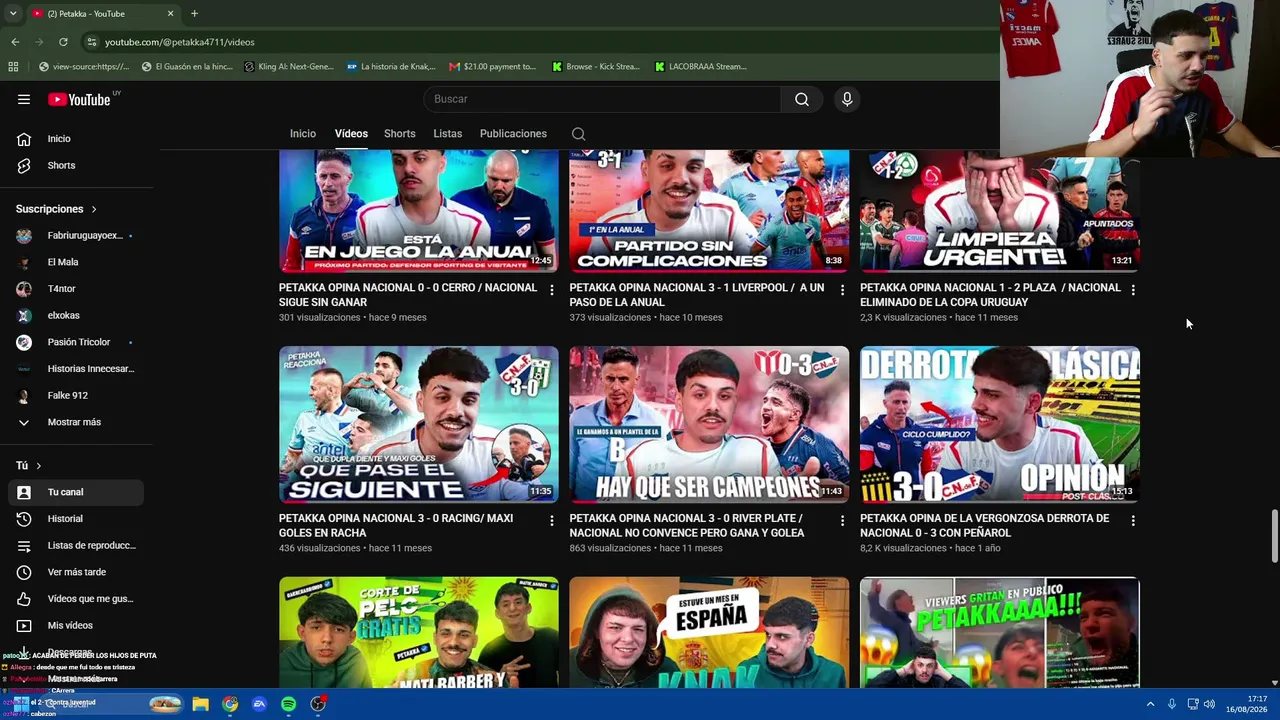The image size is (1280, 720).
Task: Open the Listas channel tab
Action: [447, 134]
